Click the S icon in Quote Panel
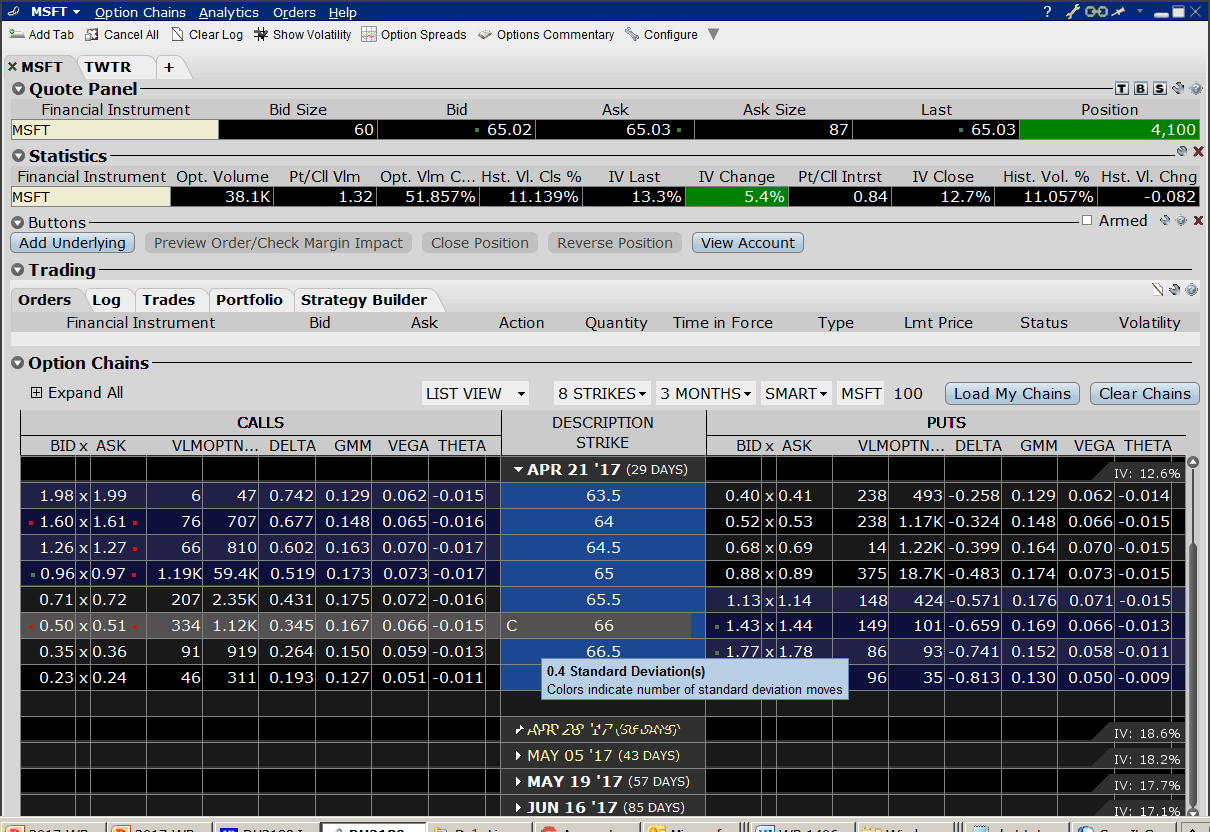 click(1158, 89)
